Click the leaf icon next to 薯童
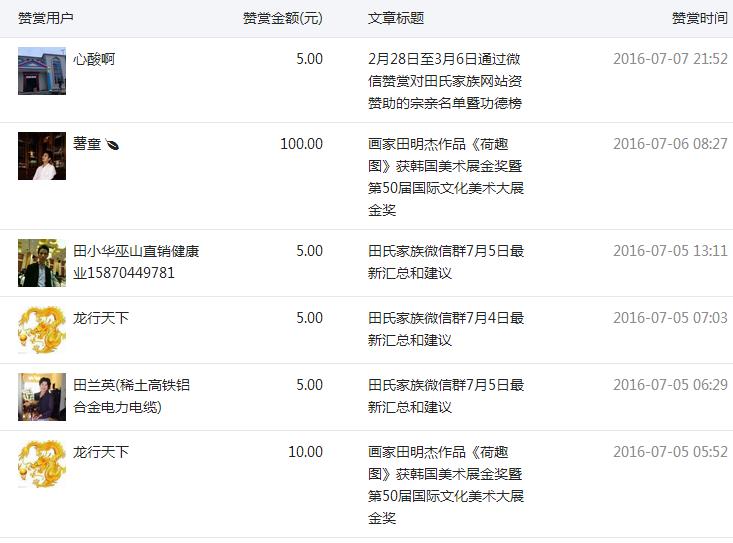The width and height of the screenshot is (733, 543). [x=112, y=145]
